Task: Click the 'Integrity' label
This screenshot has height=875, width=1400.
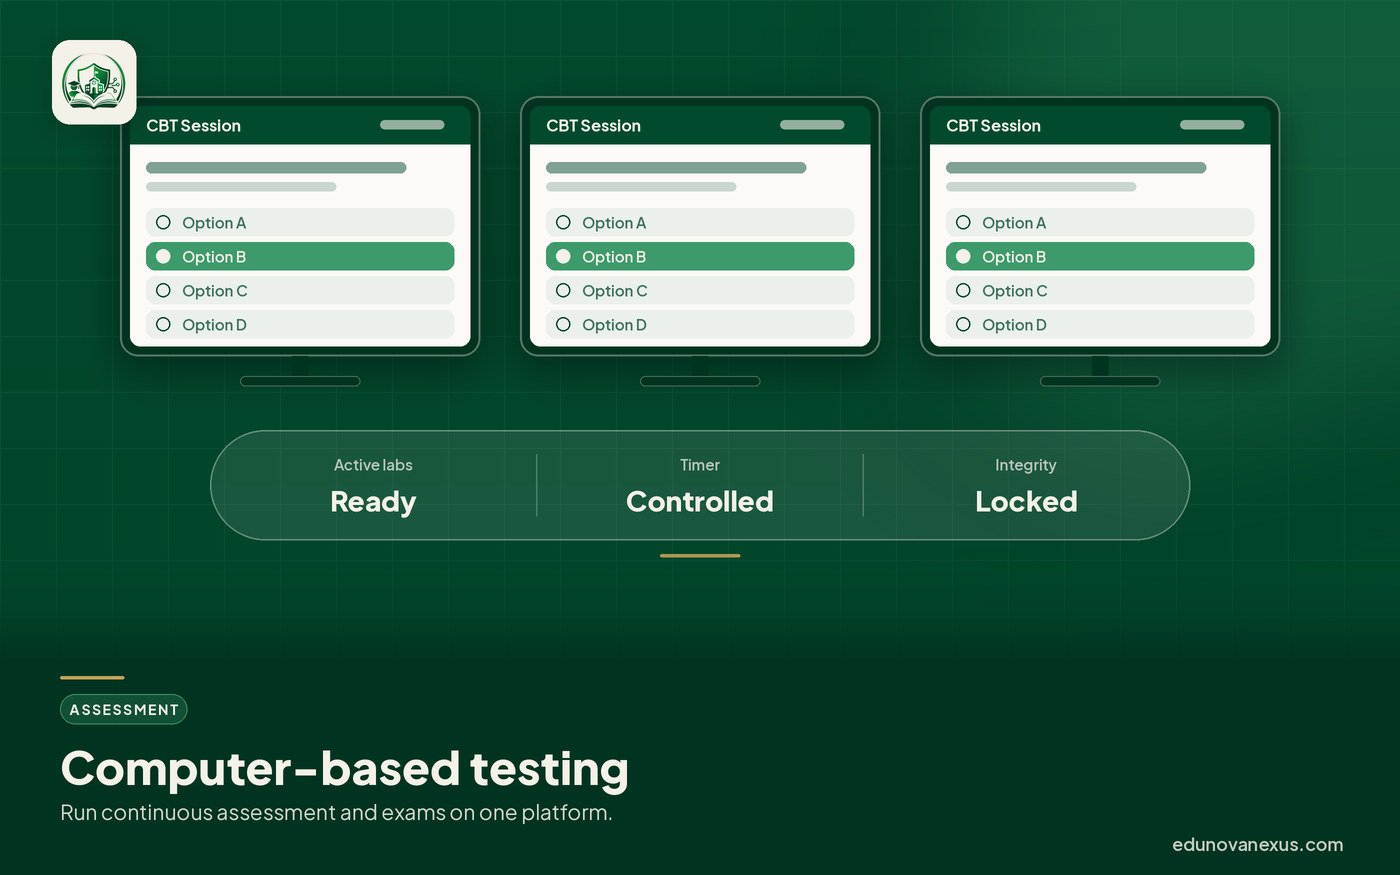Action: pos(1026,465)
